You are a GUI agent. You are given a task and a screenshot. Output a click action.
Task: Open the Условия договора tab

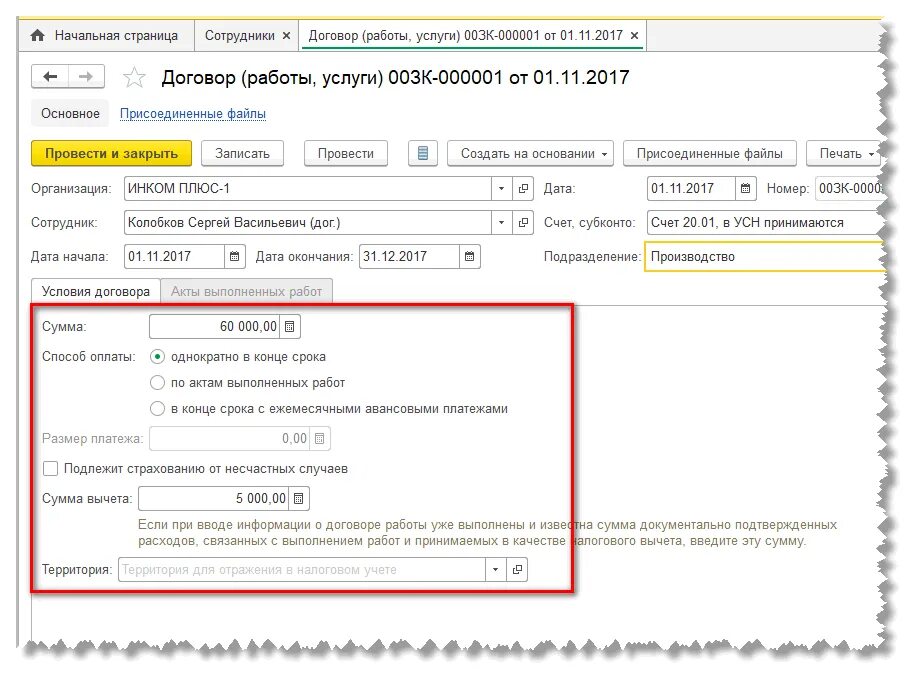[96, 292]
